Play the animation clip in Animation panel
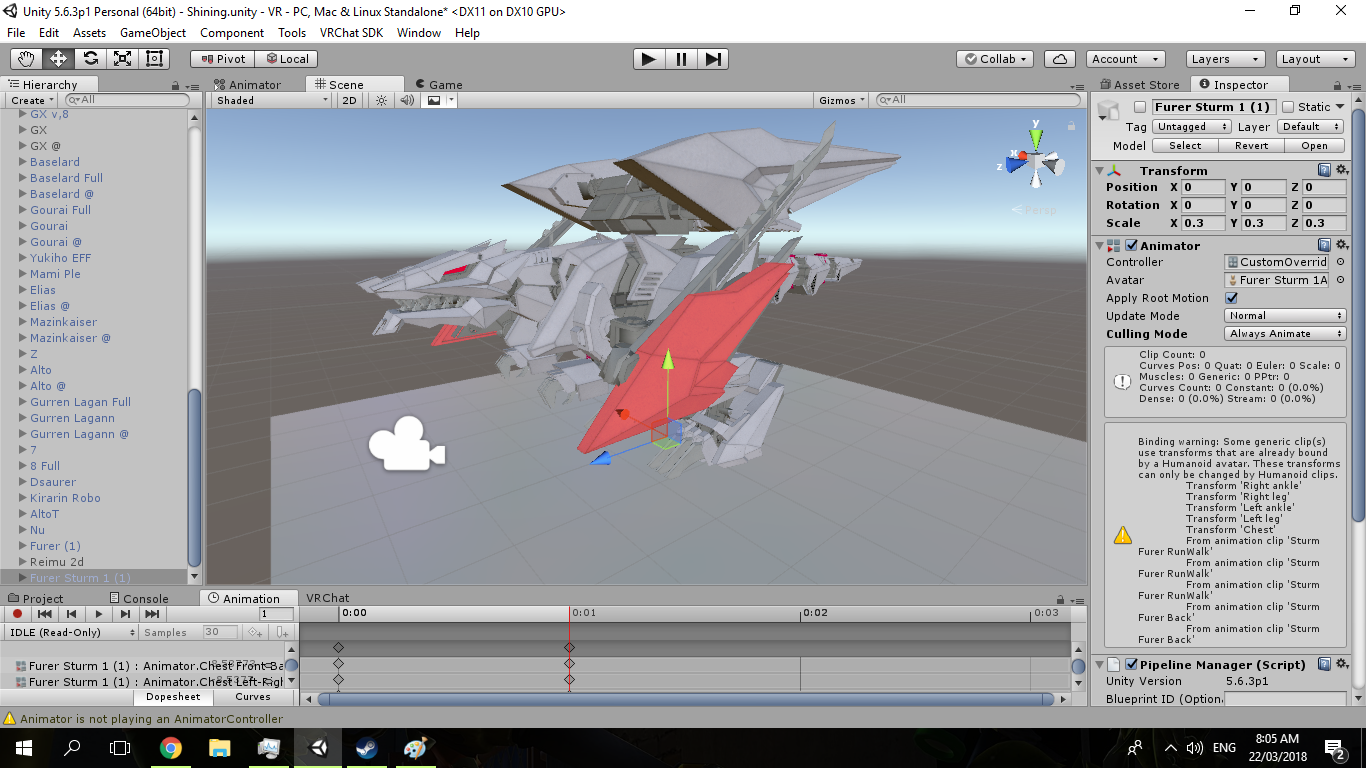 [x=98, y=614]
